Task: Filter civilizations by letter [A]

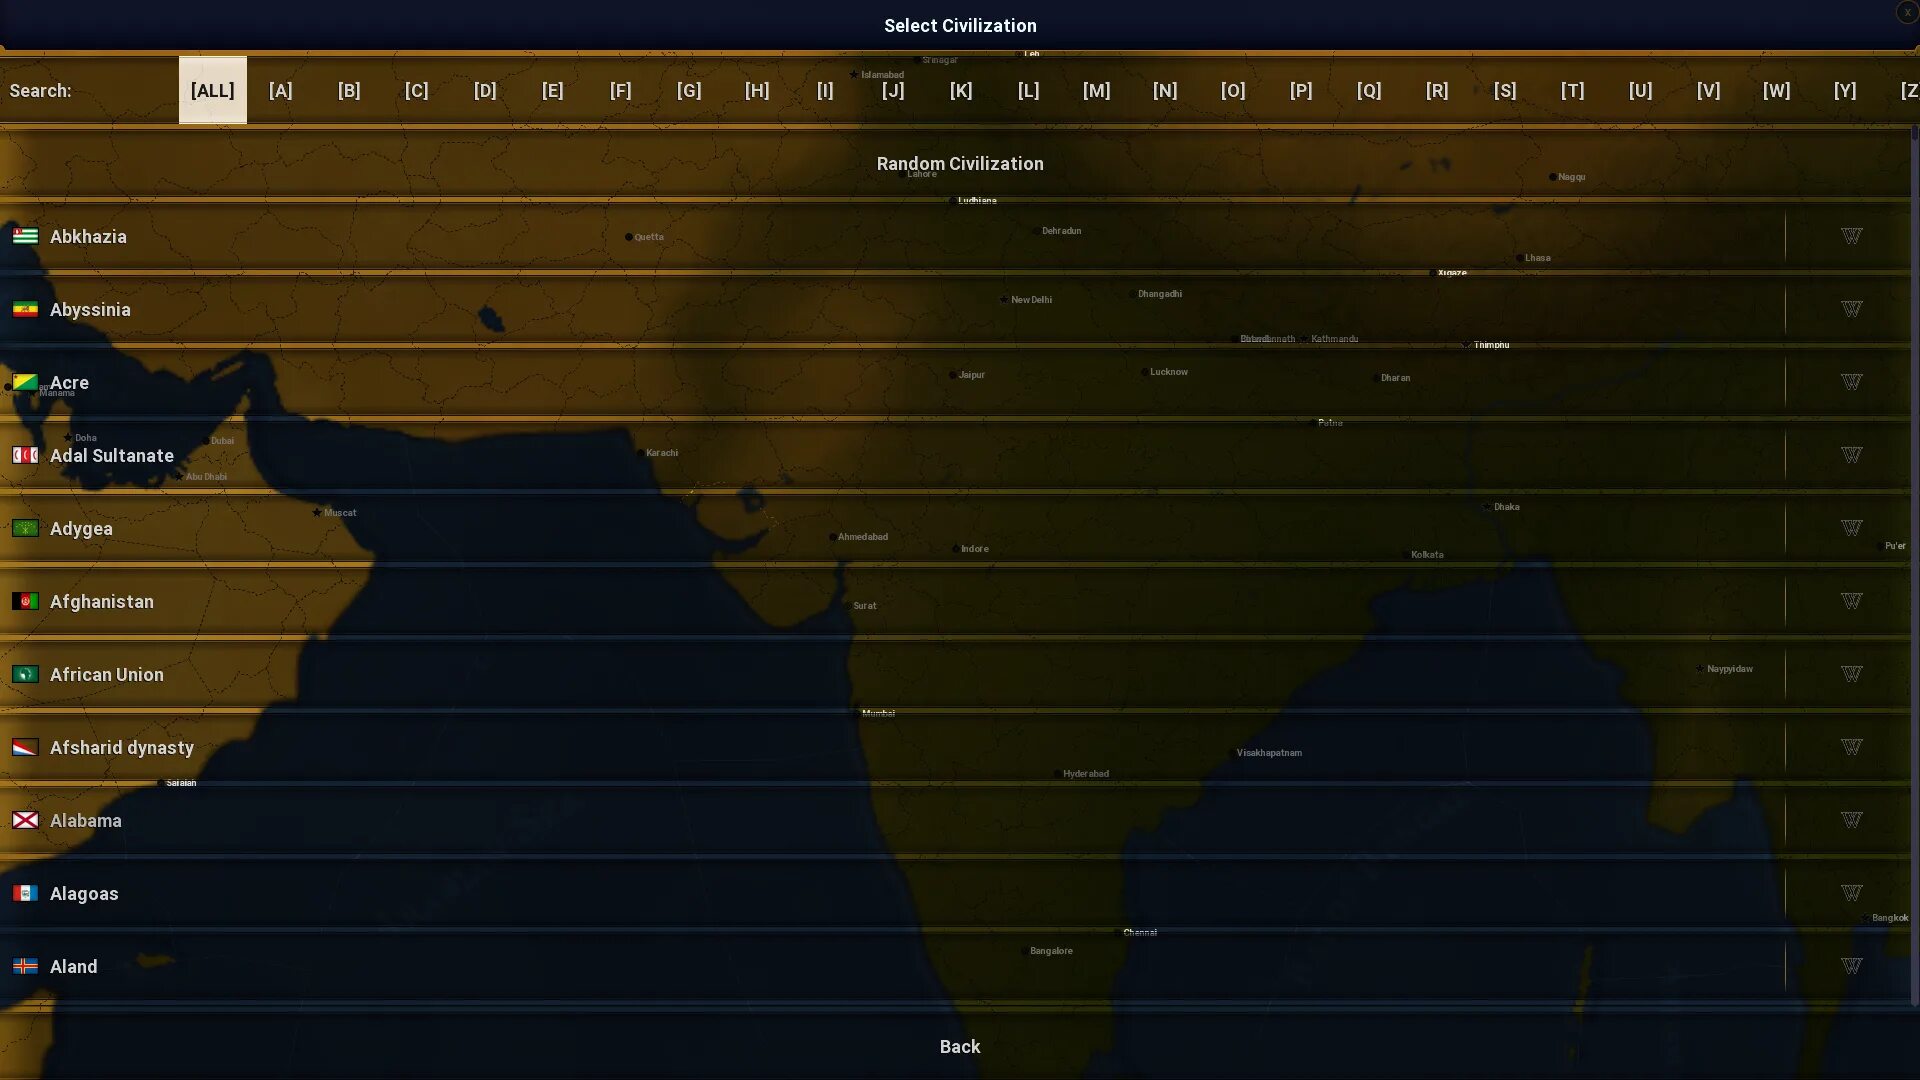Action: tap(280, 90)
